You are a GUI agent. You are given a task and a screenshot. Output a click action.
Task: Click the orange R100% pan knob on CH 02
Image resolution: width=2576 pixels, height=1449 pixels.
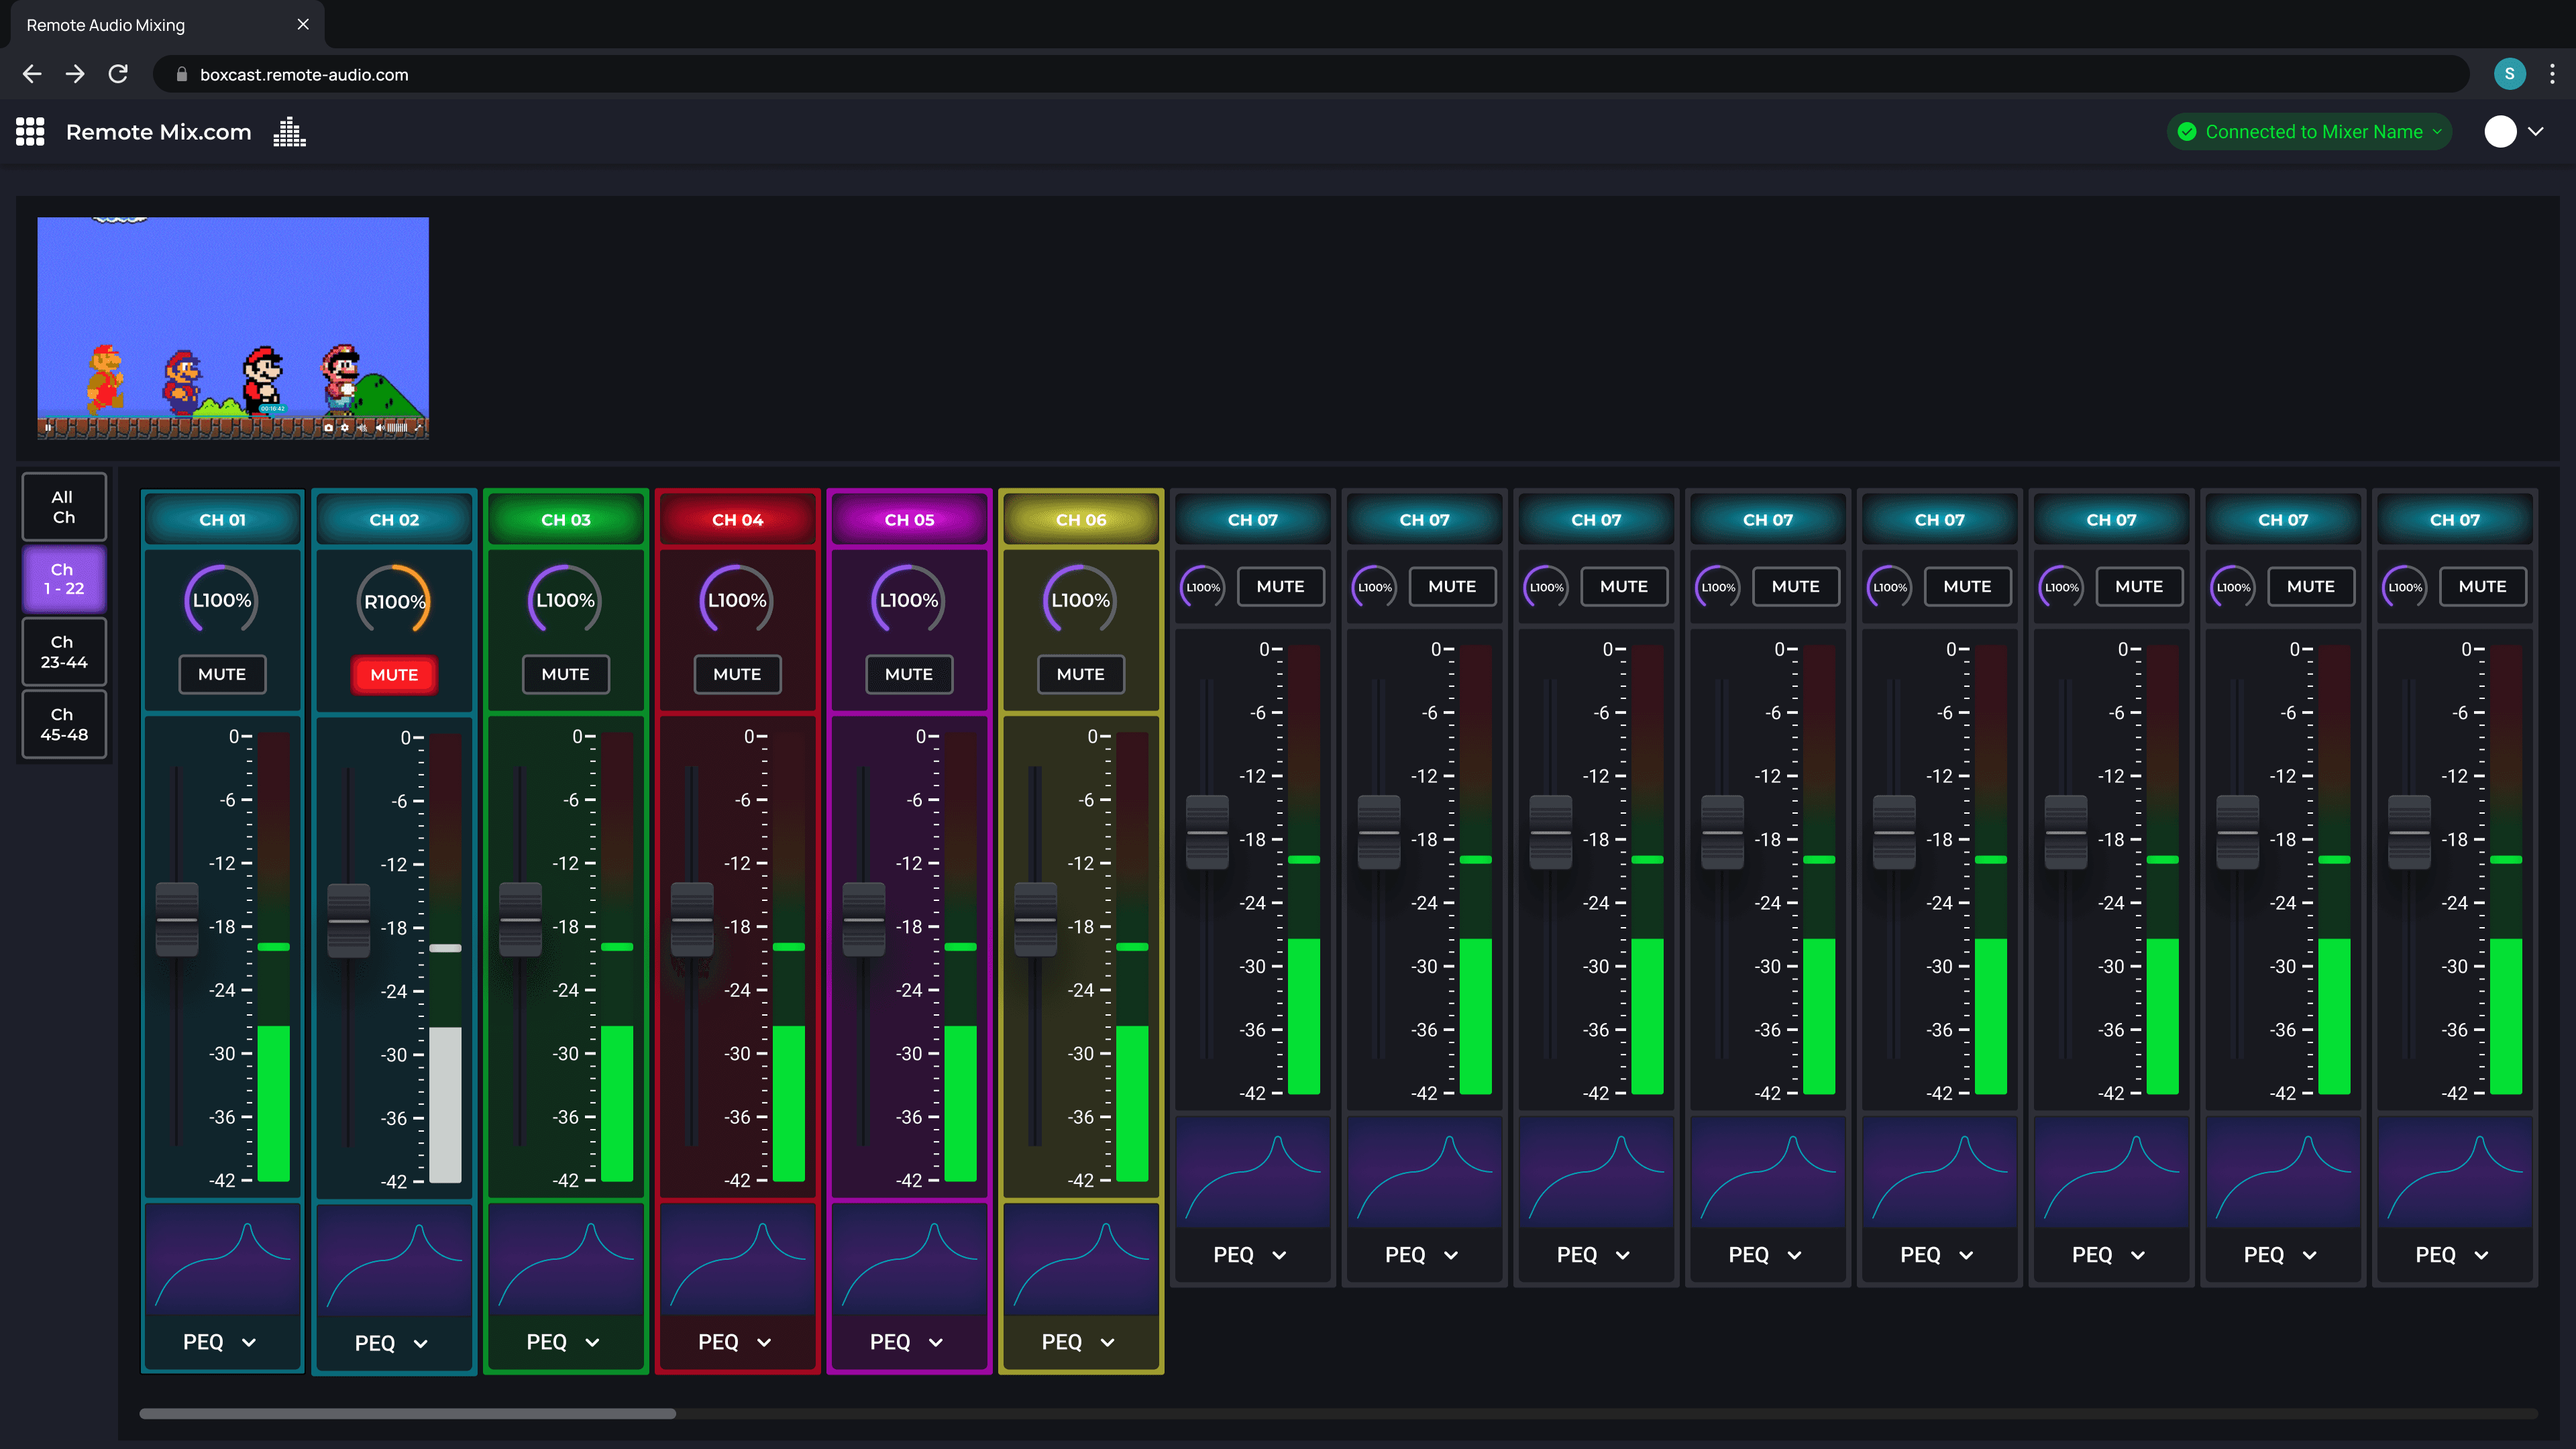pos(394,601)
